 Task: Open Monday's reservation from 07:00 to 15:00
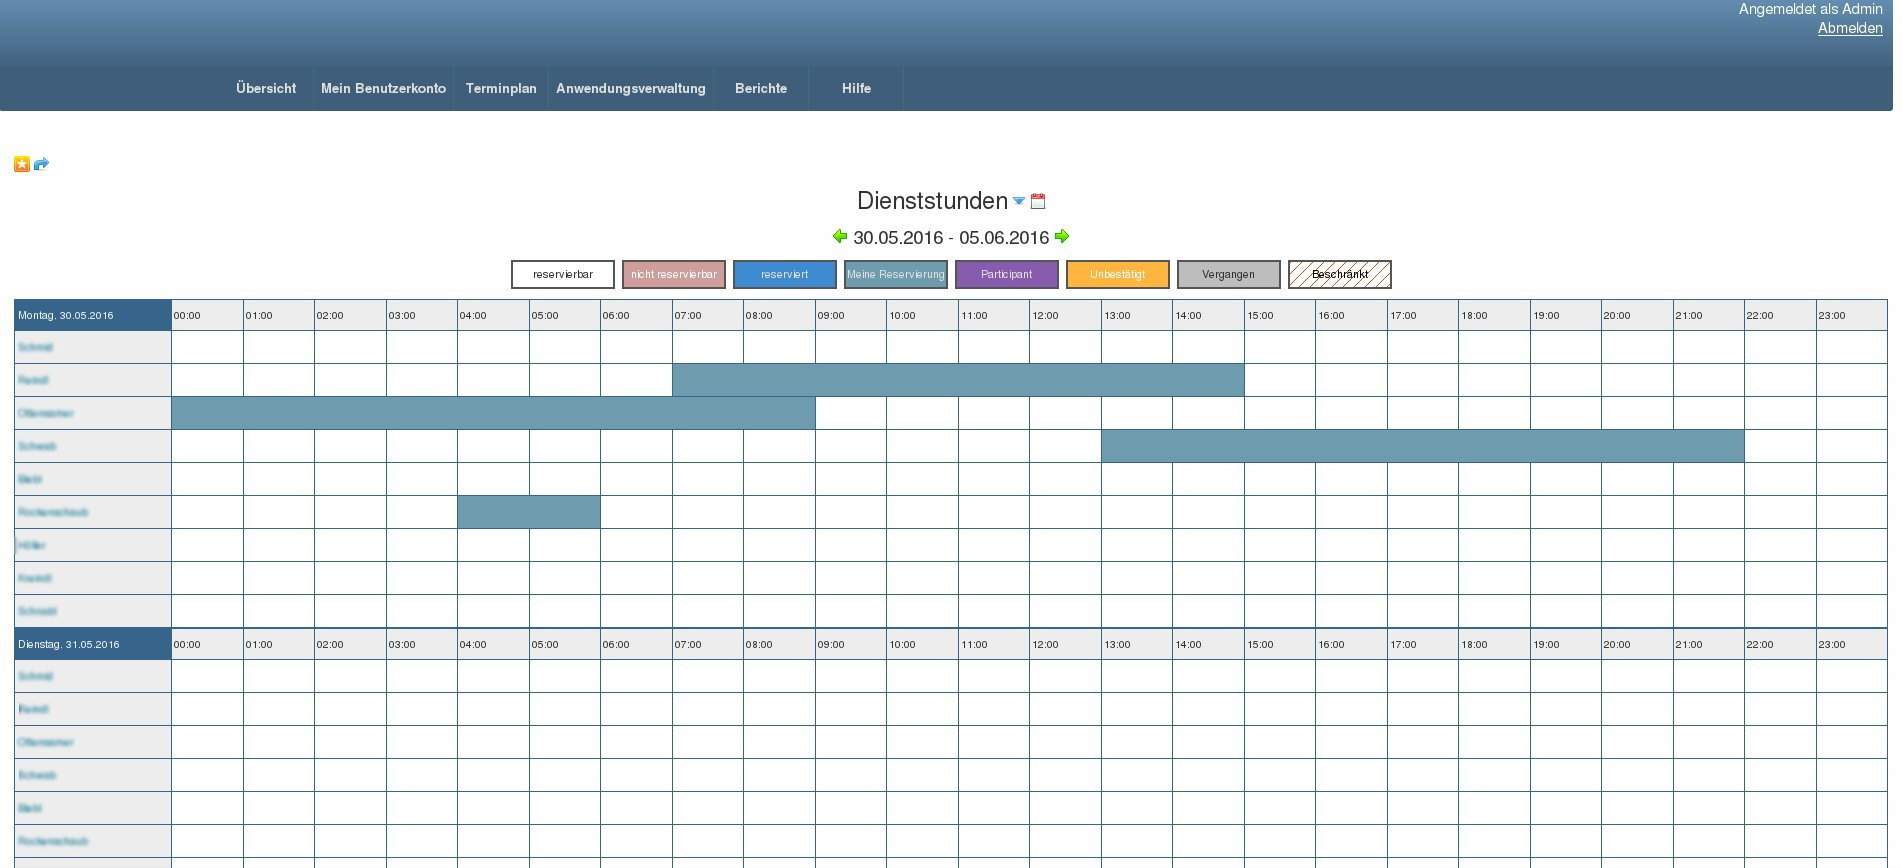click(958, 380)
